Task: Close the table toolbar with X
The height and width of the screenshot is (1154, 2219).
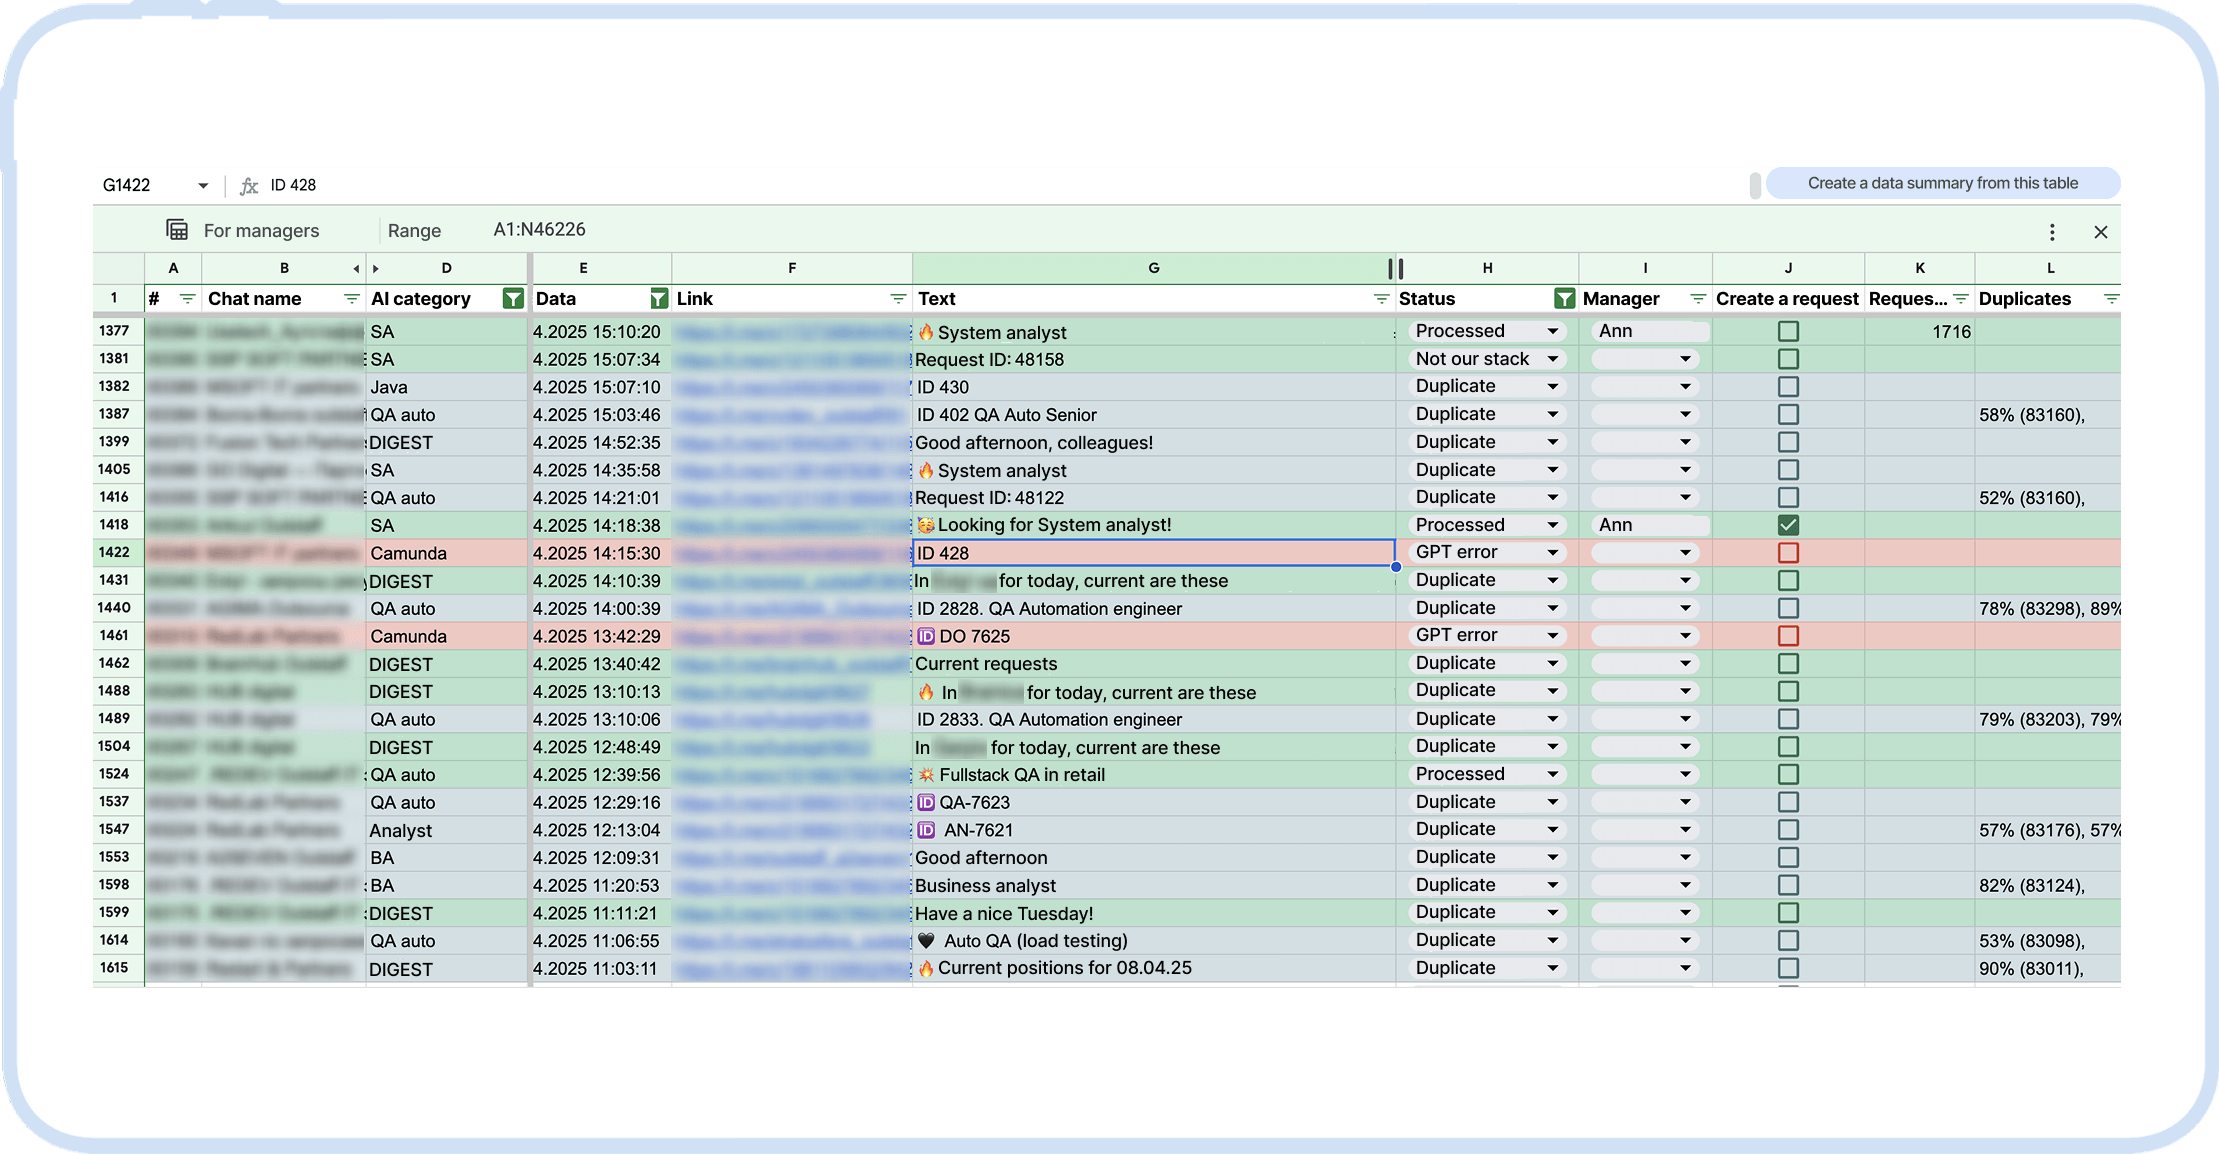Action: point(2101,232)
